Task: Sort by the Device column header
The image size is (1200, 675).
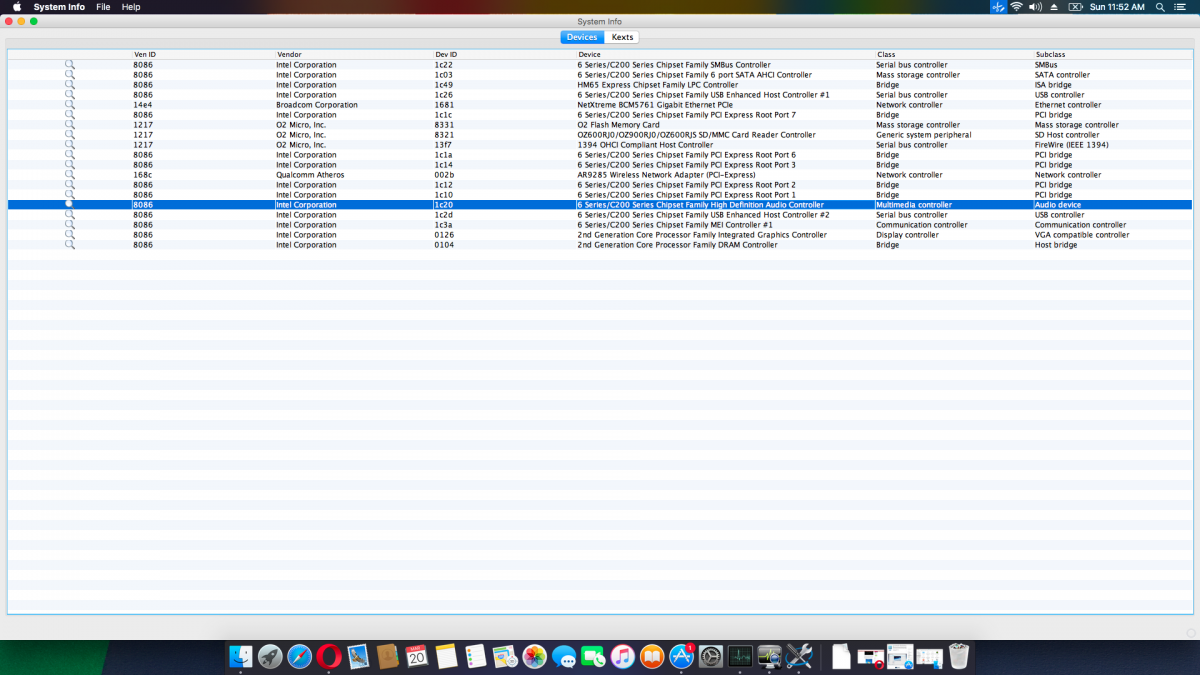Action: 589,54
